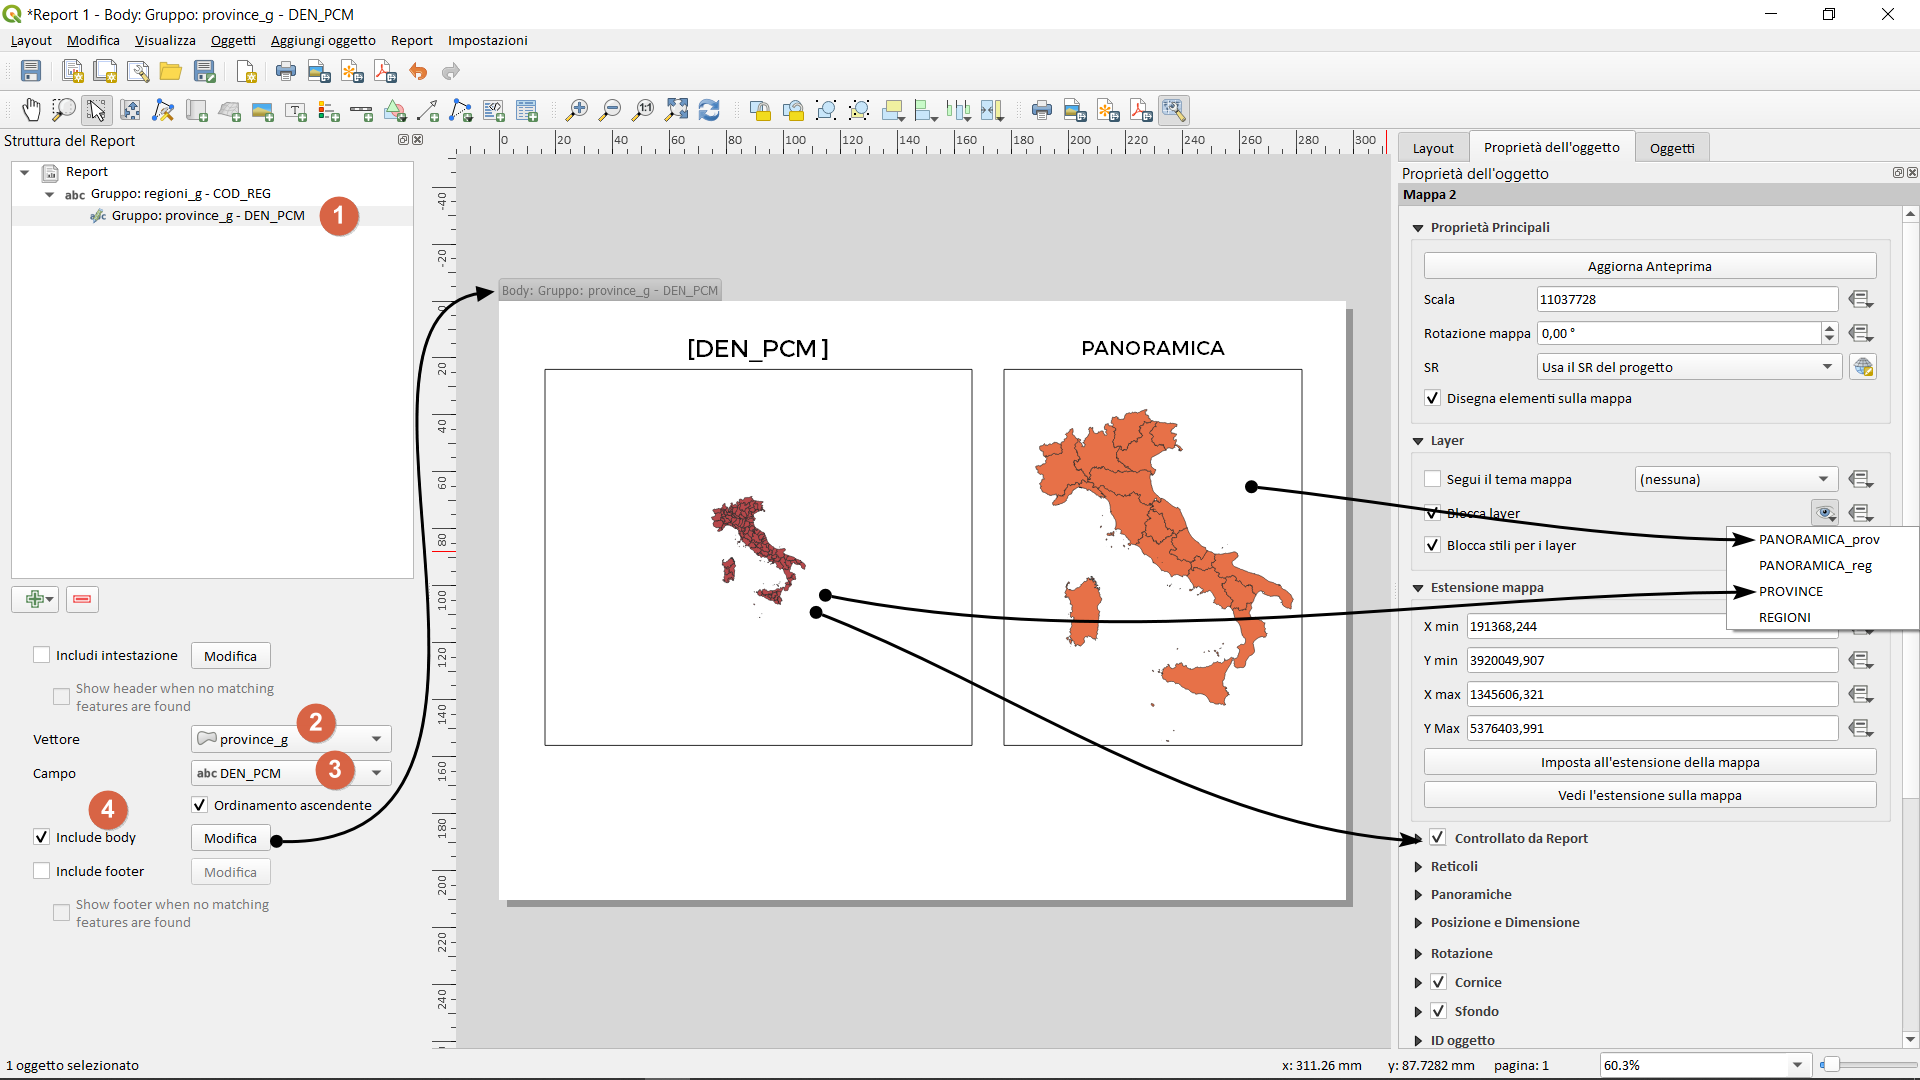Toggle the Include footer checkbox

click(x=42, y=871)
